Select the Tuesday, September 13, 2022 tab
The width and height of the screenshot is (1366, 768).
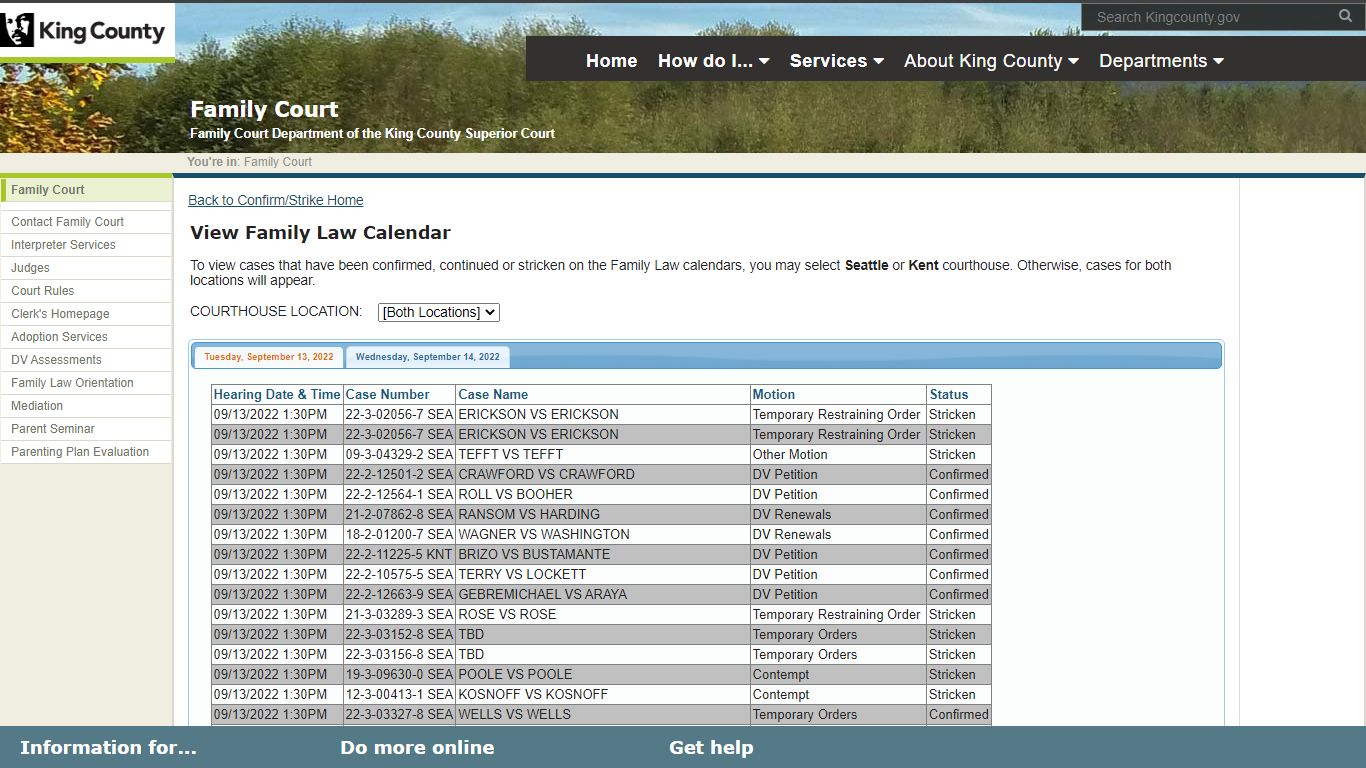(269, 357)
